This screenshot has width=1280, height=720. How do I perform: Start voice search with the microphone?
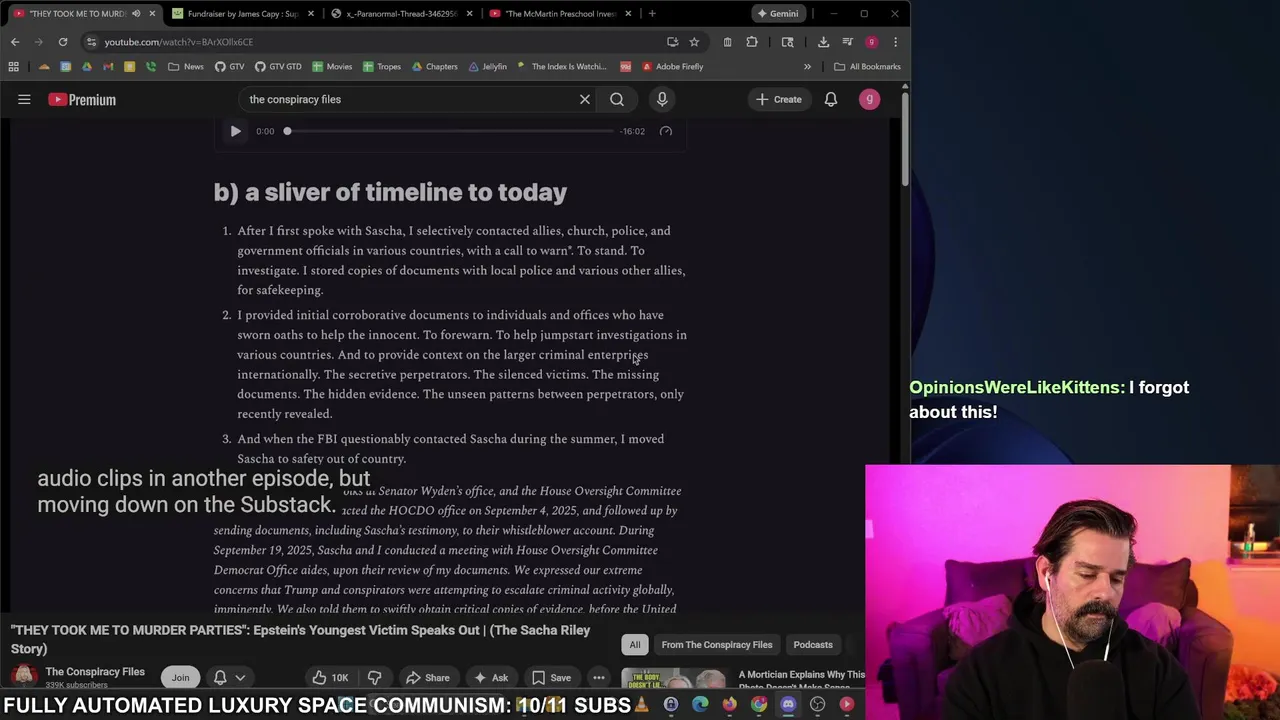pos(661,99)
